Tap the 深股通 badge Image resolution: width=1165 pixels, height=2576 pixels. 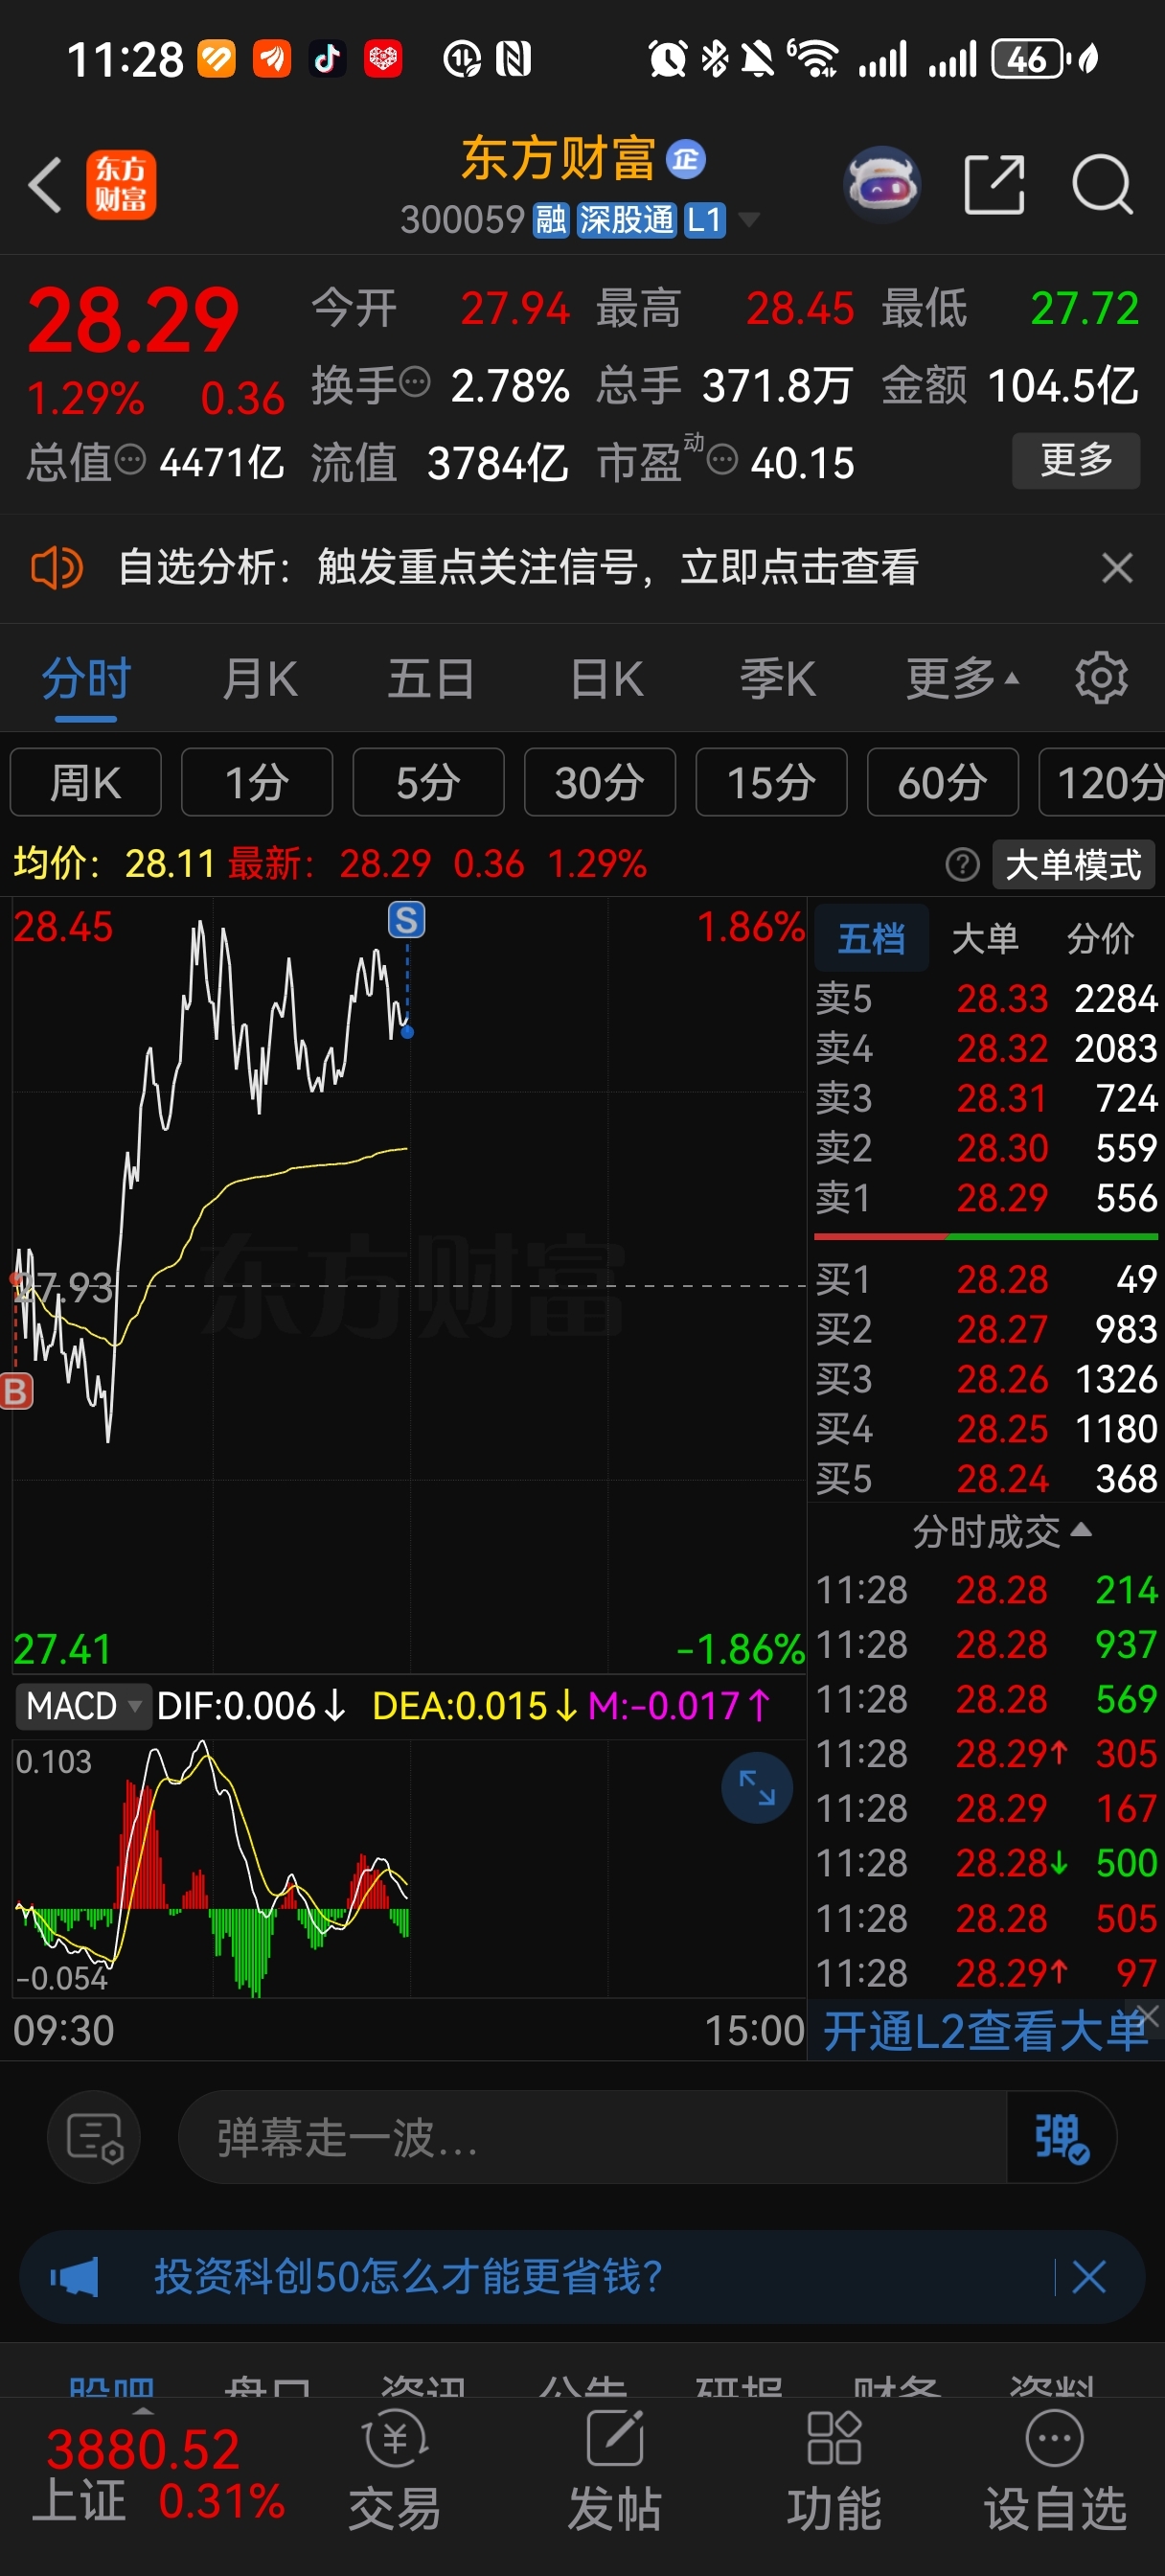[x=626, y=220]
